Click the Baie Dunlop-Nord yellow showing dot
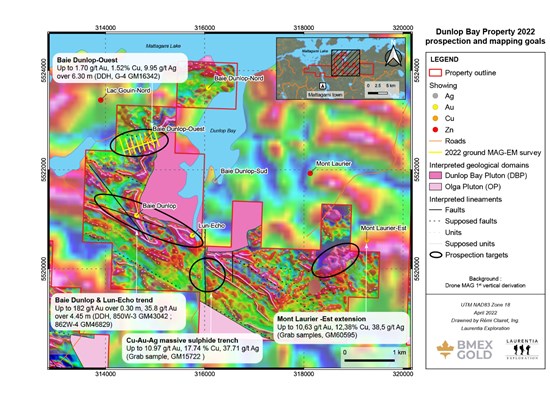Viewport: 550px width, 413px height. click(208, 88)
